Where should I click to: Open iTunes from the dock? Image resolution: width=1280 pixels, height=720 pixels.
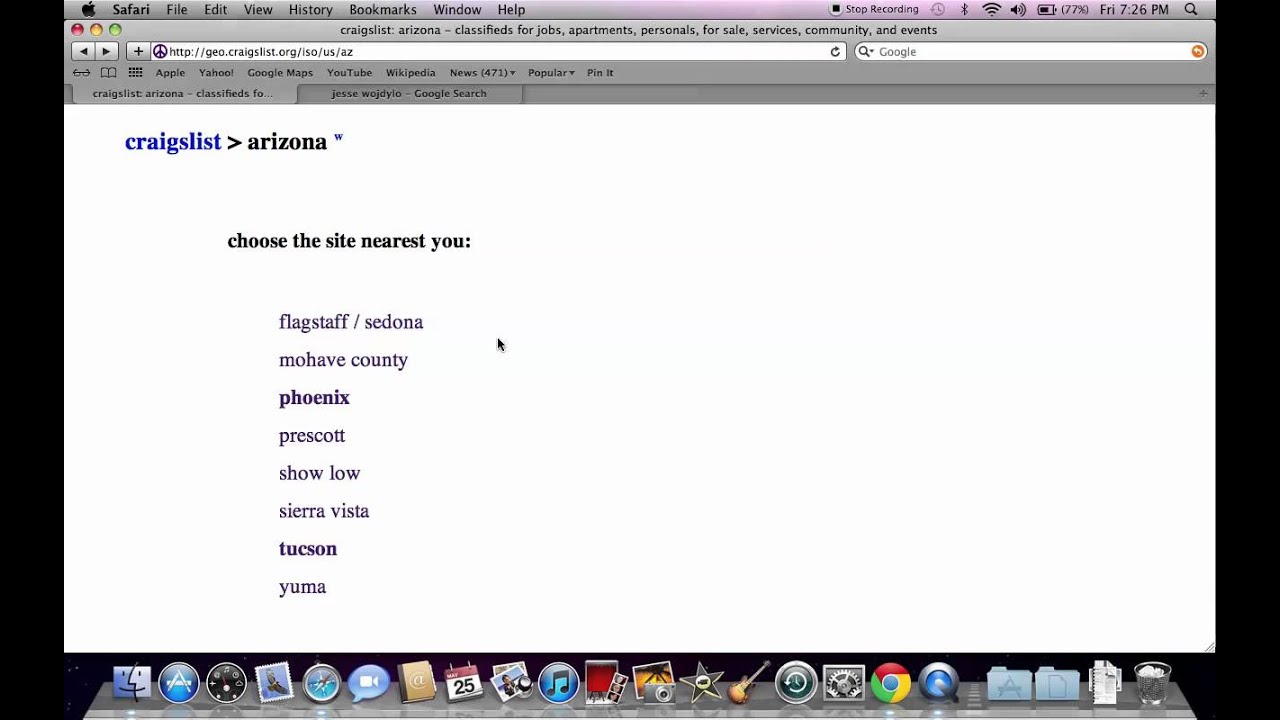pyautogui.click(x=558, y=683)
